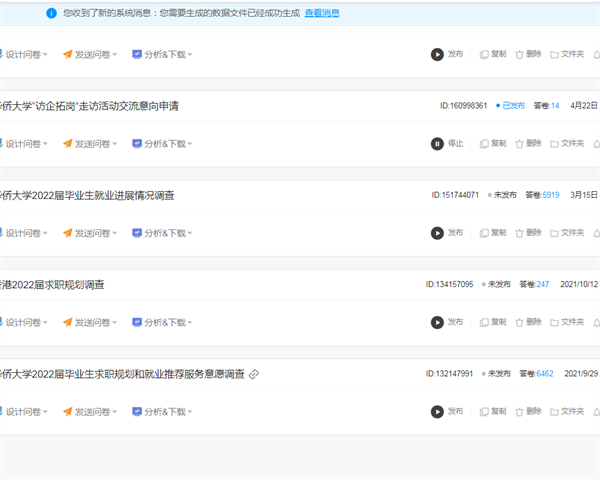Click the date 4月22日
This screenshot has width=600, height=480.
coord(584,106)
